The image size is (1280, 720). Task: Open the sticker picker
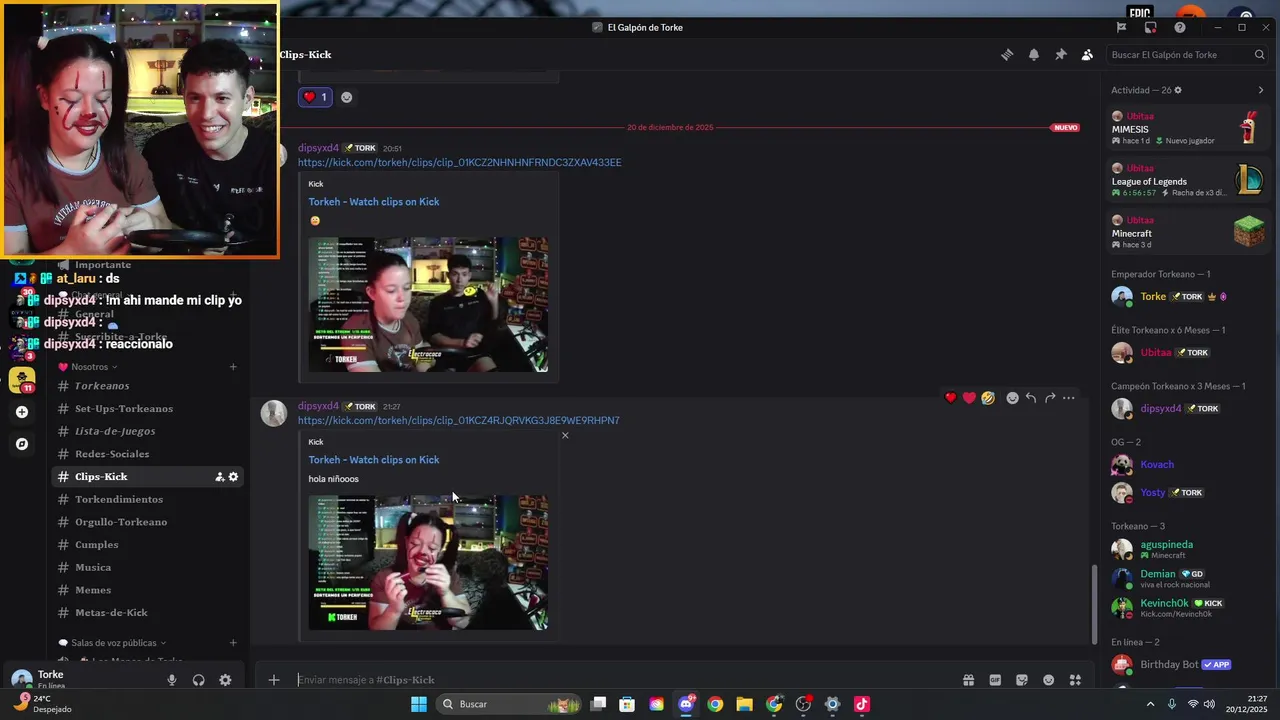1022,680
